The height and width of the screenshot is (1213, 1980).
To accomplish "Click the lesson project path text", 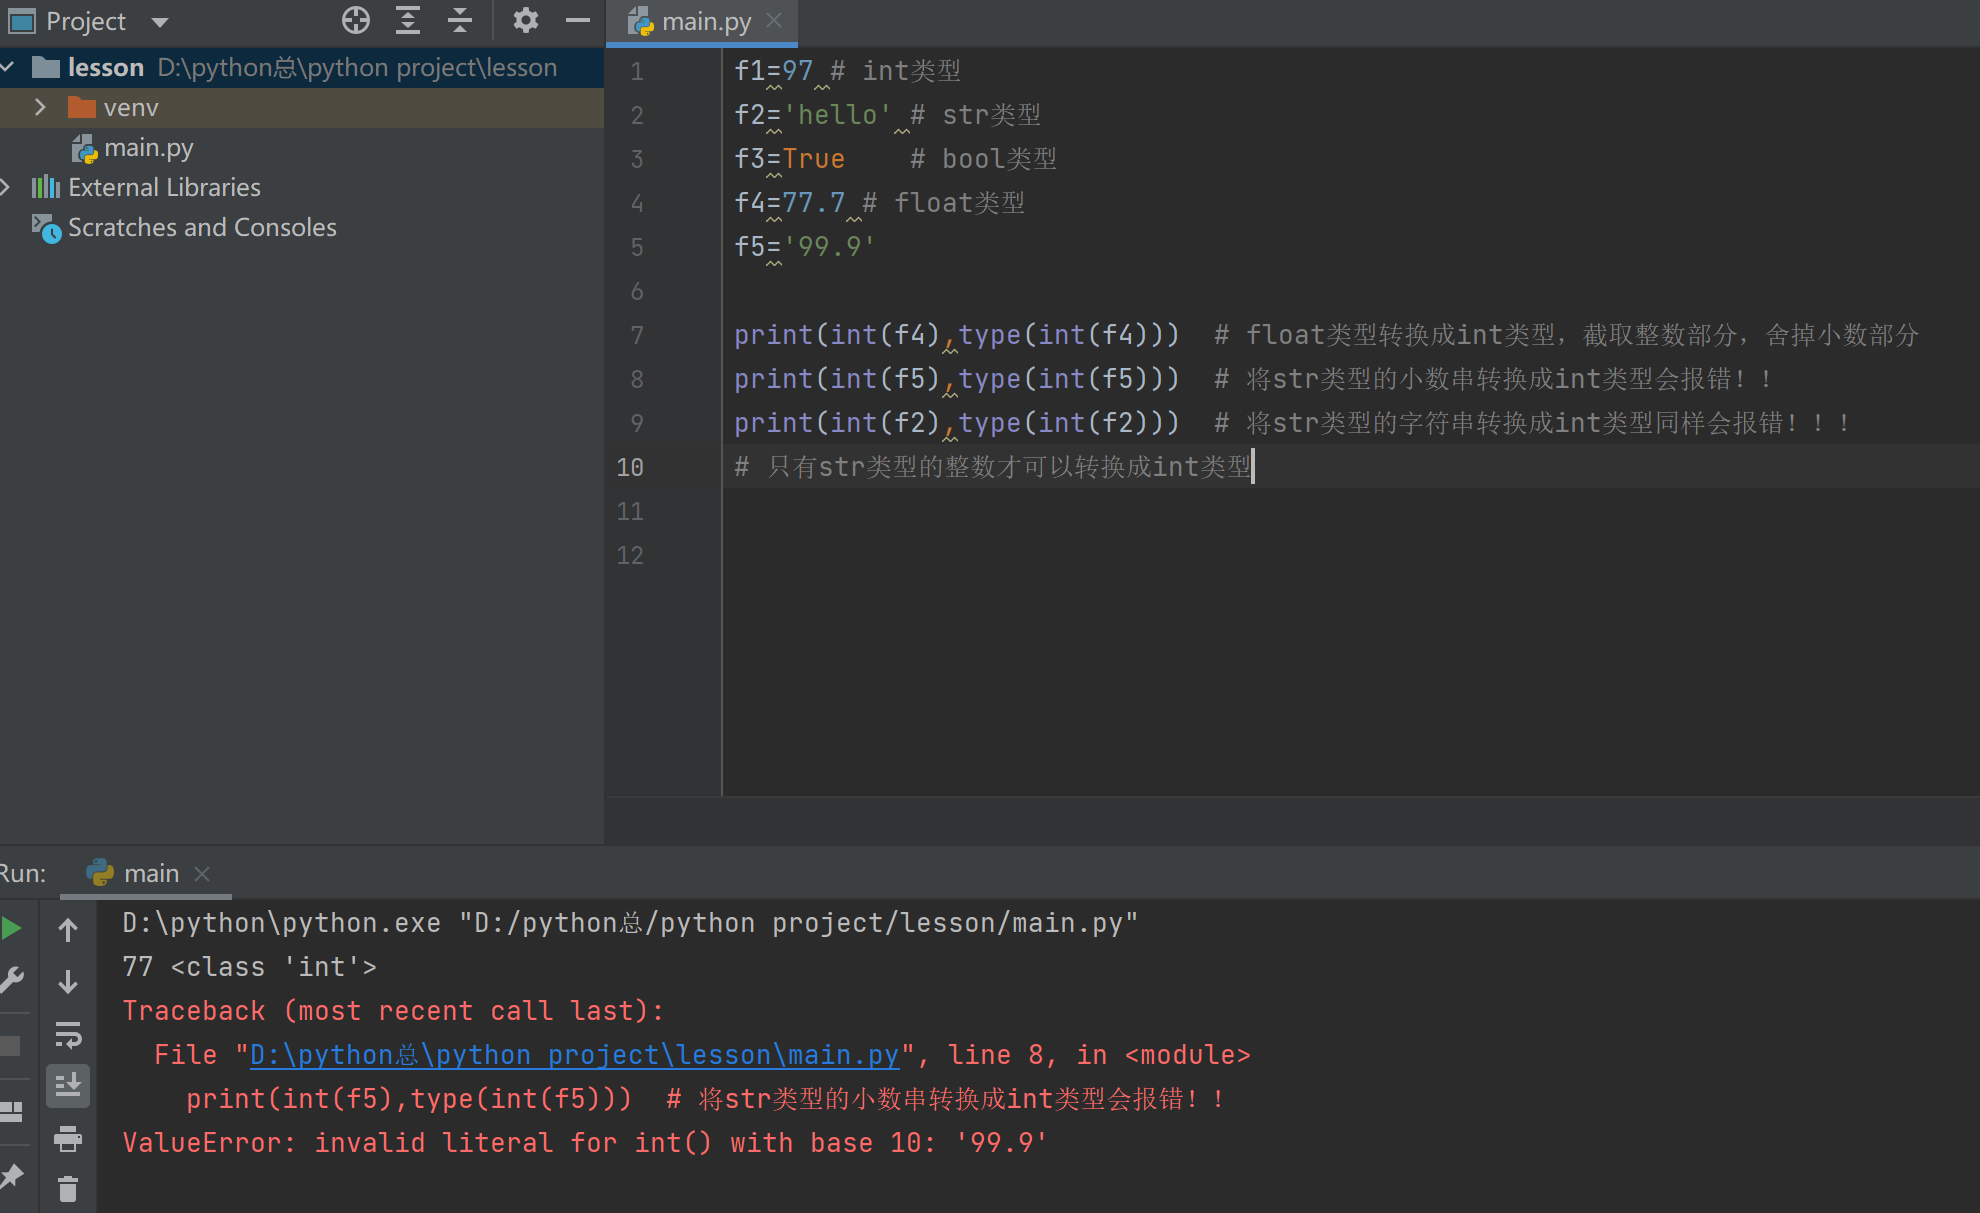I will 357,67.
